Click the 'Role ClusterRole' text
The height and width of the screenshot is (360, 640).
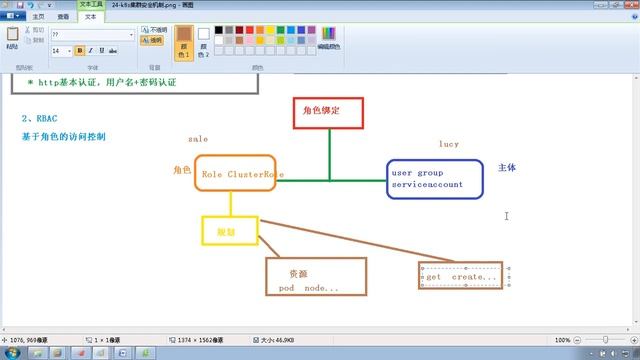click(x=243, y=174)
